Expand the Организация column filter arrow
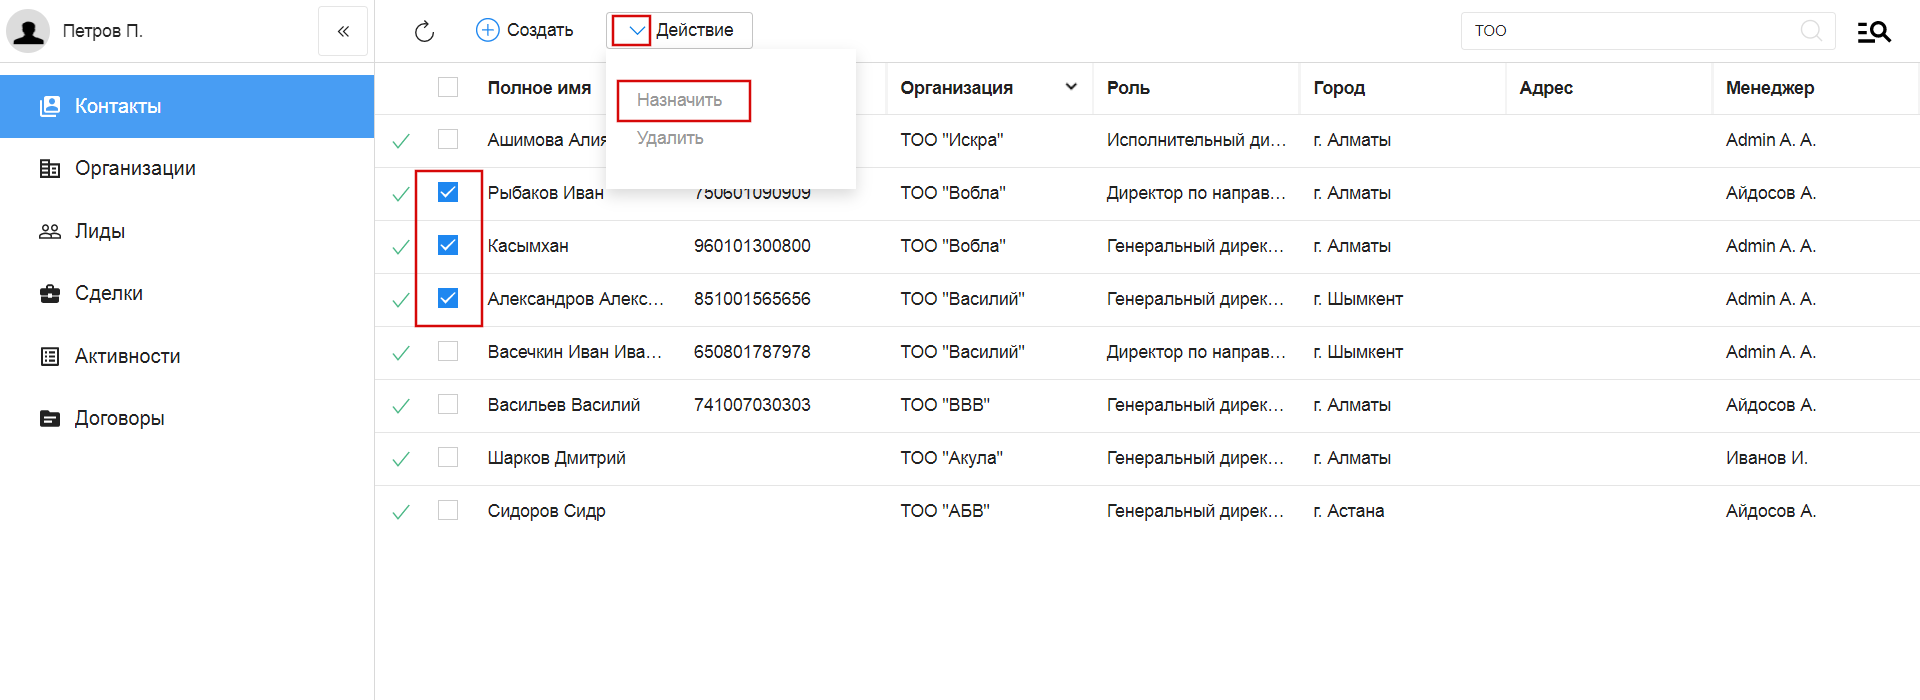 [x=1071, y=87]
